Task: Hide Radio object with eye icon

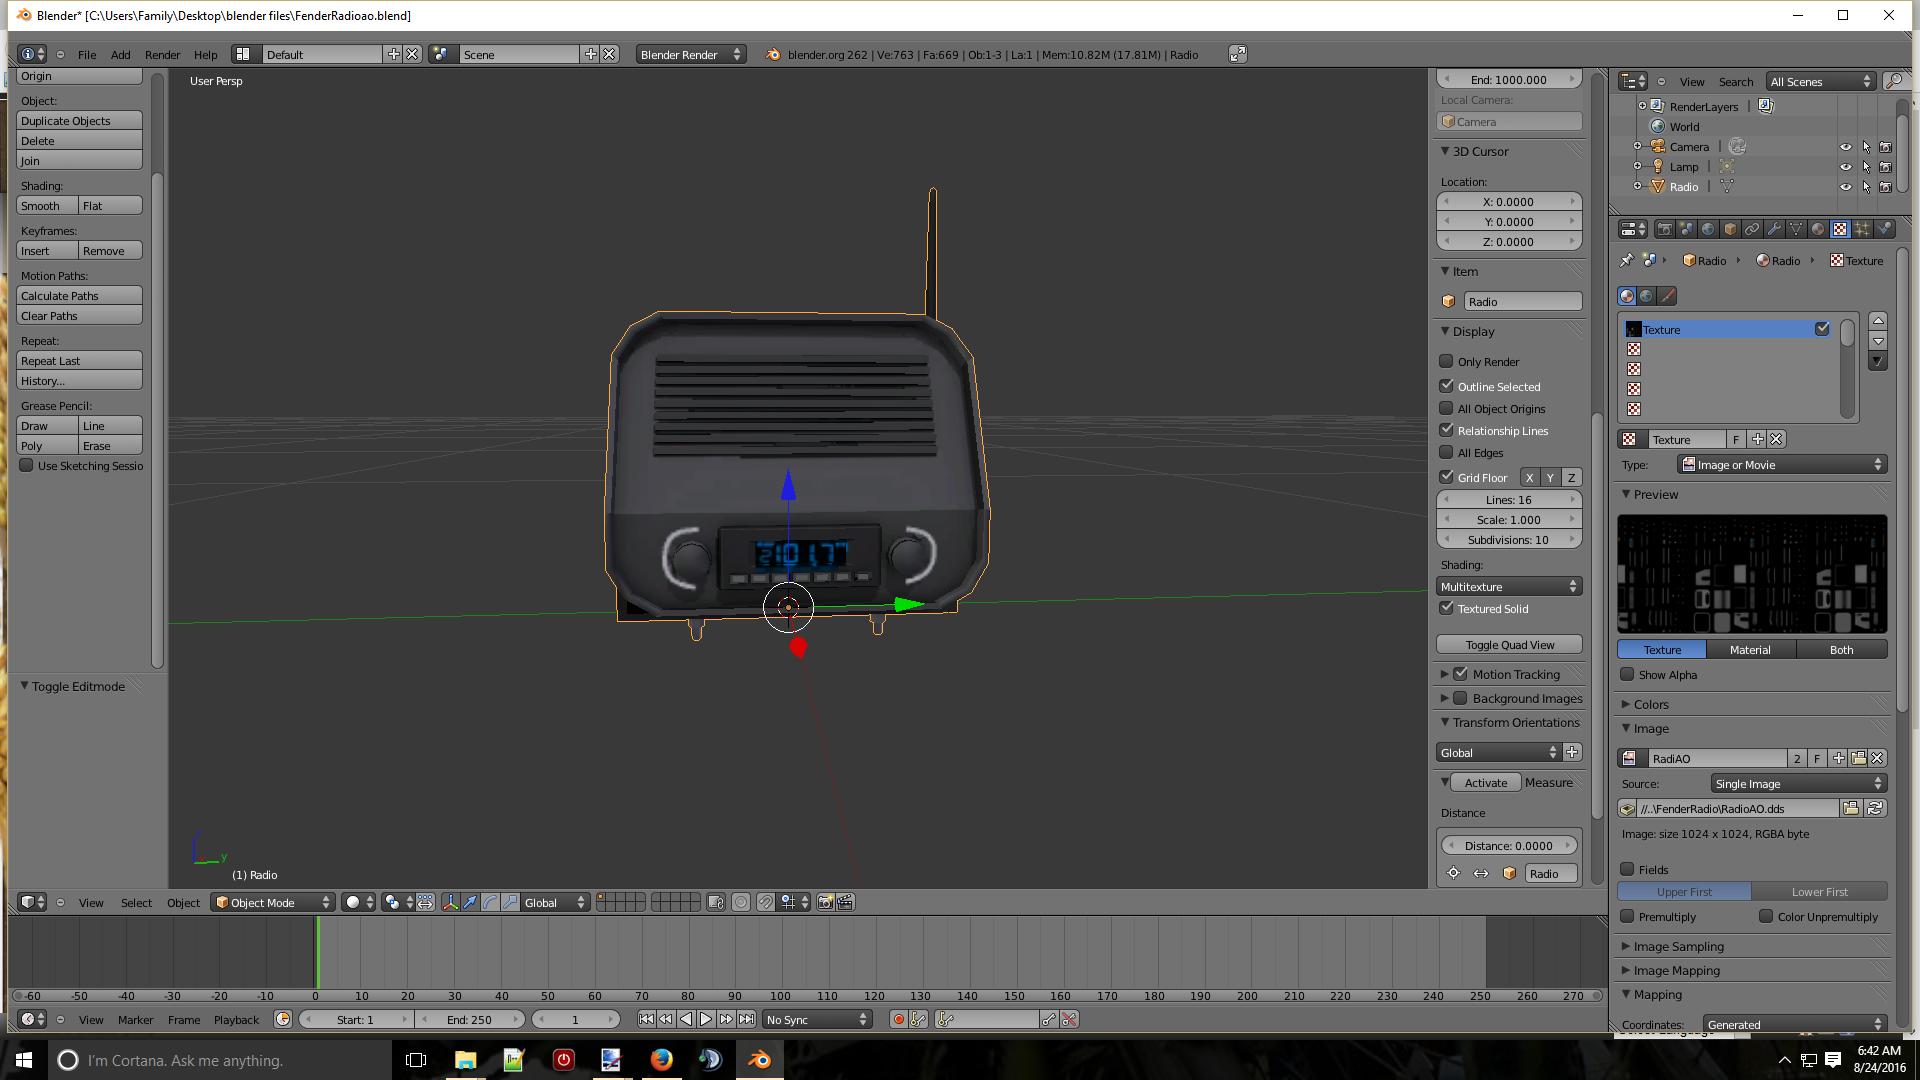Action: click(x=1845, y=187)
